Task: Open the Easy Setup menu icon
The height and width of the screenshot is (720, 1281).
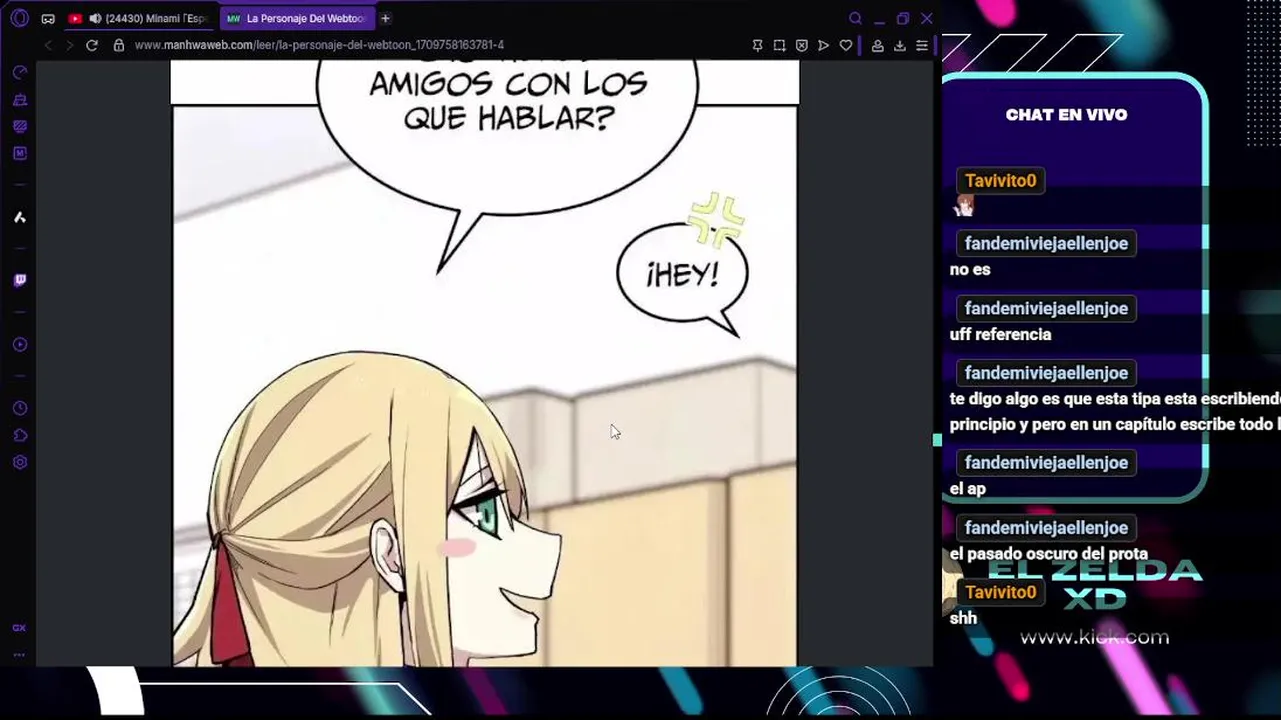Action: [x=922, y=45]
